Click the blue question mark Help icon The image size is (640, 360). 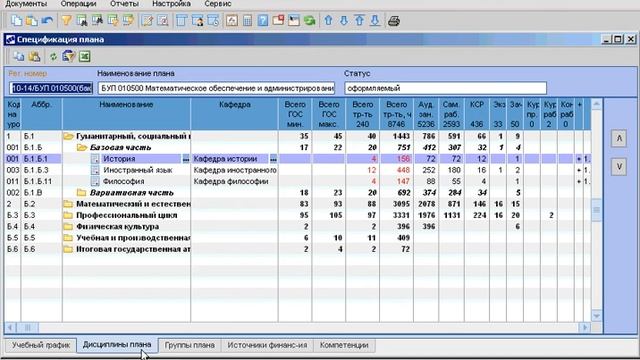pyautogui.click(x=263, y=20)
